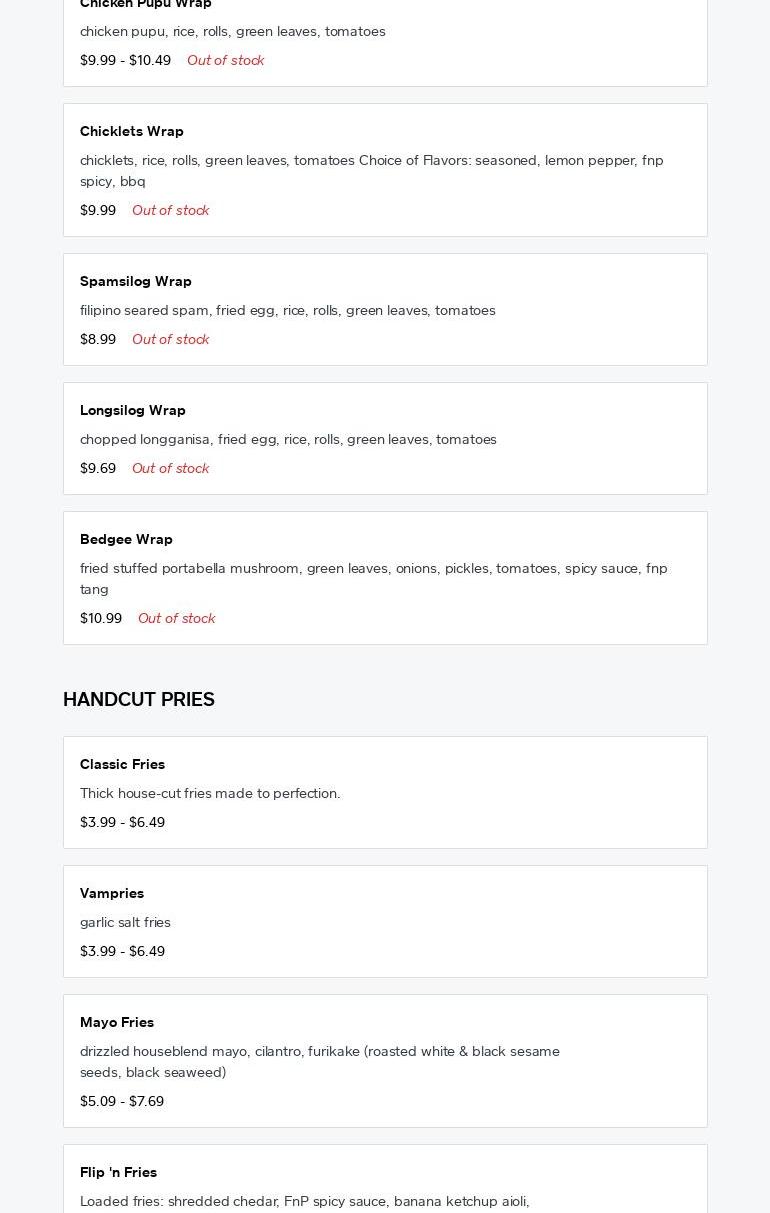Select the Longsilog Wrap menu title
The height and width of the screenshot is (1213, 770).
click(132, 410)
